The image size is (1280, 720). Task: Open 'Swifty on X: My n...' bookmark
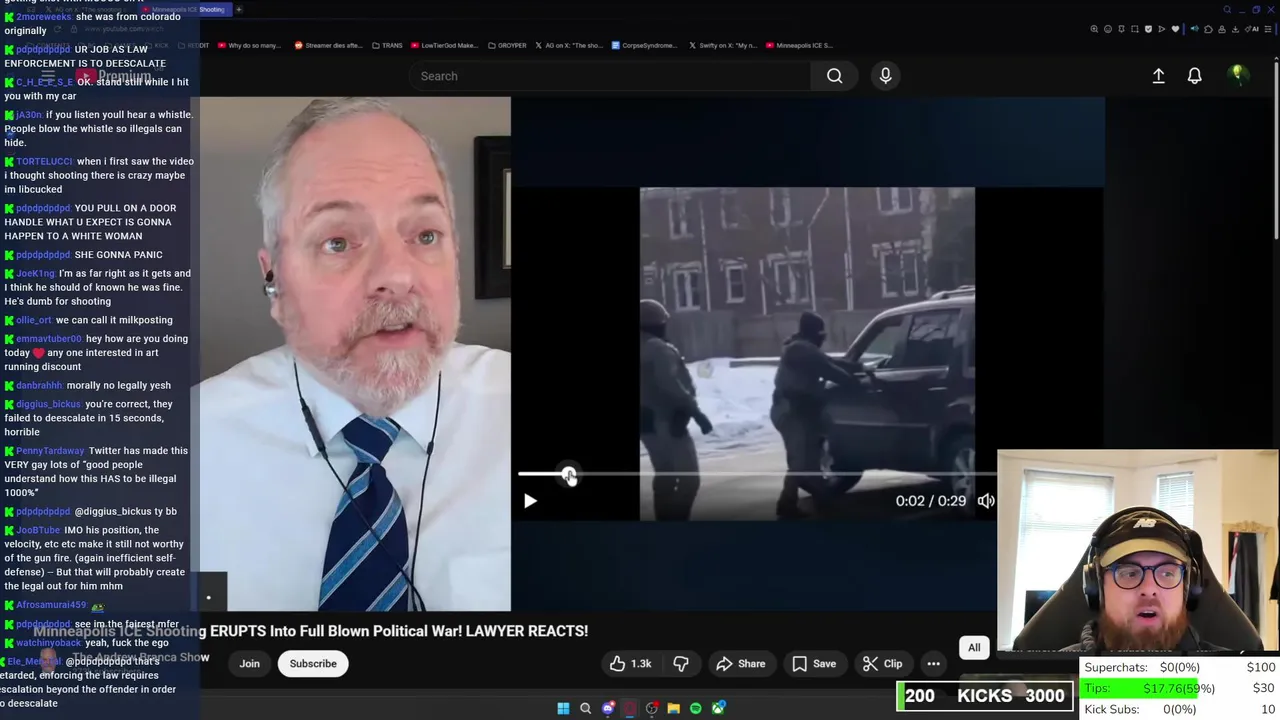pyautogui.click(x=722, y=45)
